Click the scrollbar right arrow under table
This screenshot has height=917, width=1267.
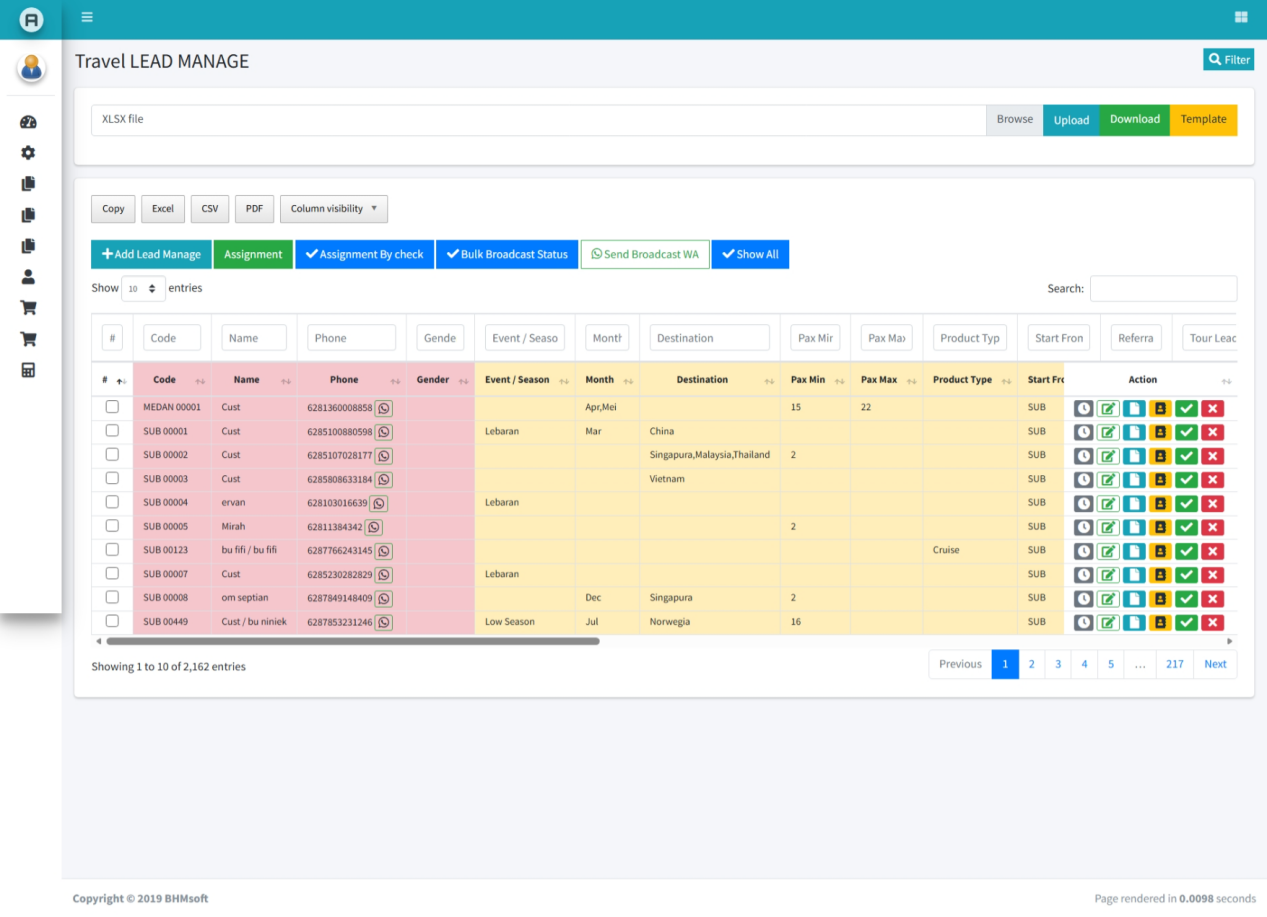coord(1230,641)
